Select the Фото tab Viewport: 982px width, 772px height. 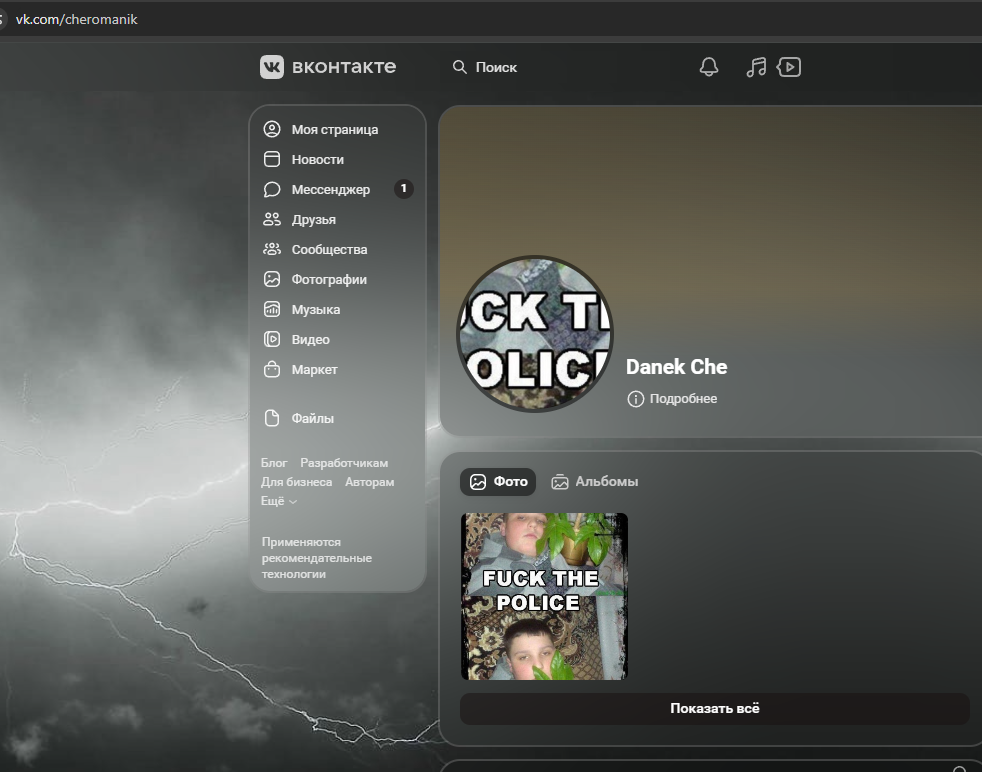pos(498,482)
